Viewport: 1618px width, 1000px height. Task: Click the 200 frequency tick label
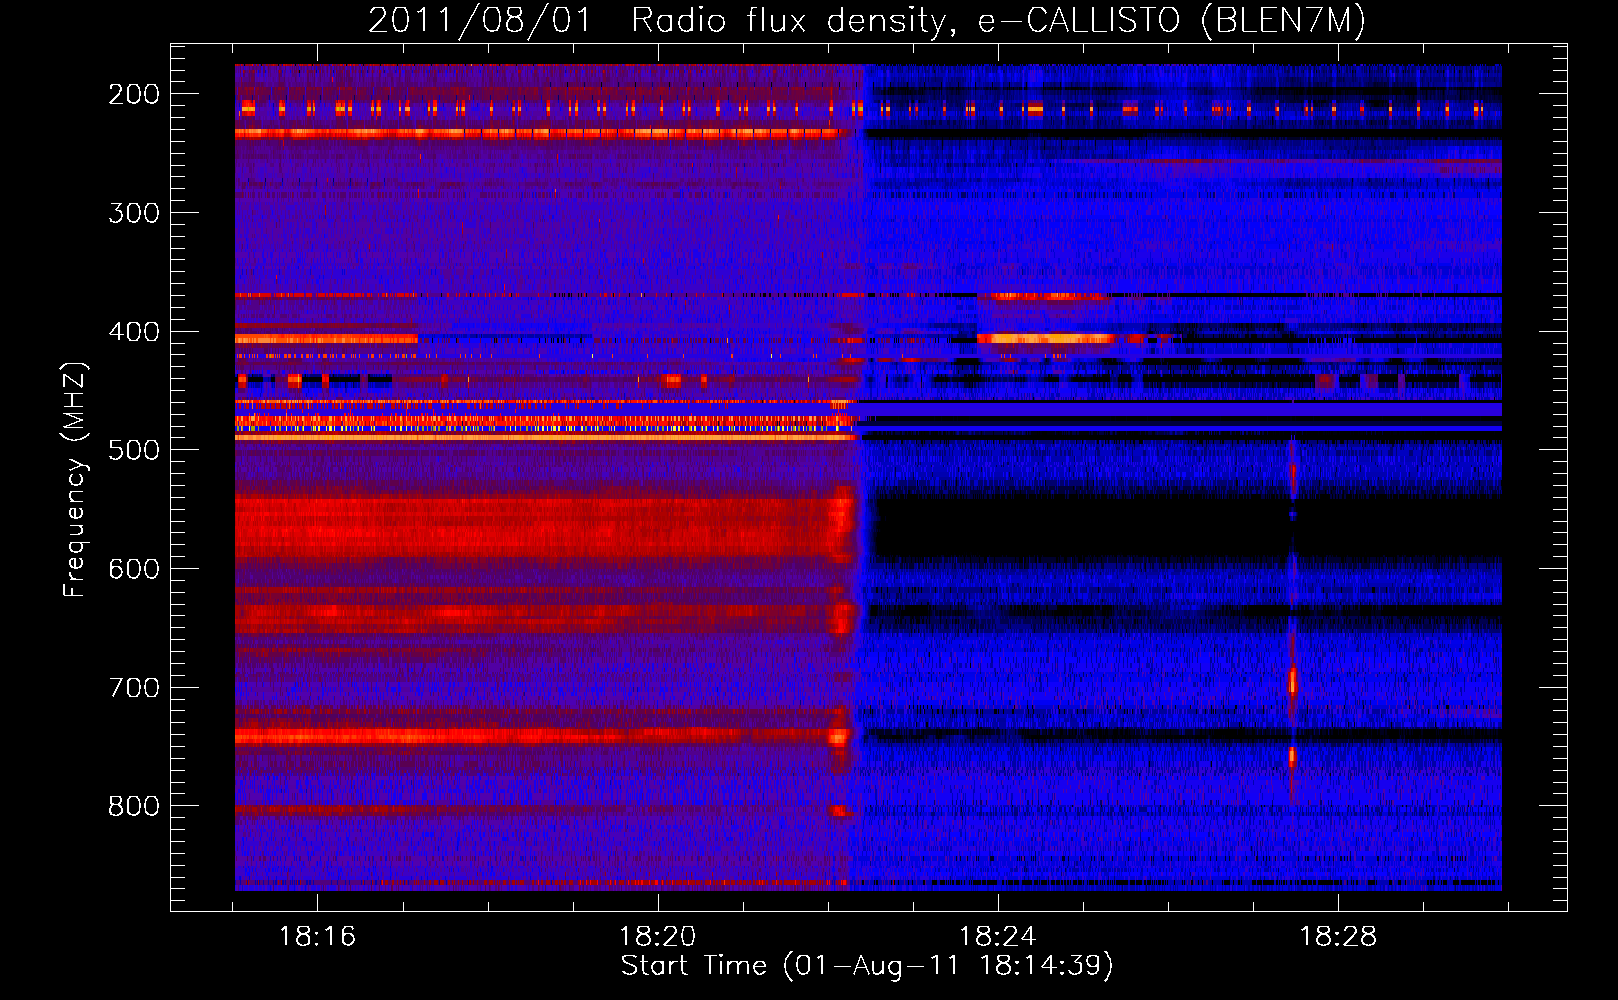134,94
